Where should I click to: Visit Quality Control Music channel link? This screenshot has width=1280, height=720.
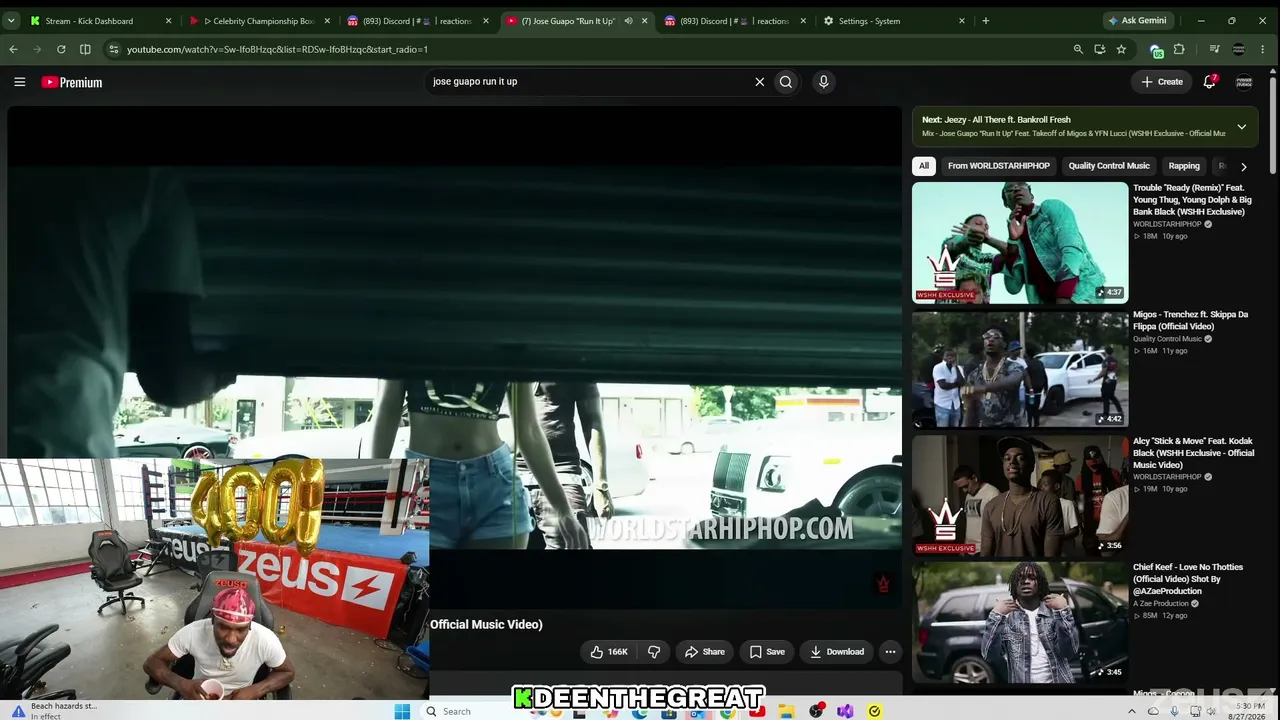tap(1166, 339)
